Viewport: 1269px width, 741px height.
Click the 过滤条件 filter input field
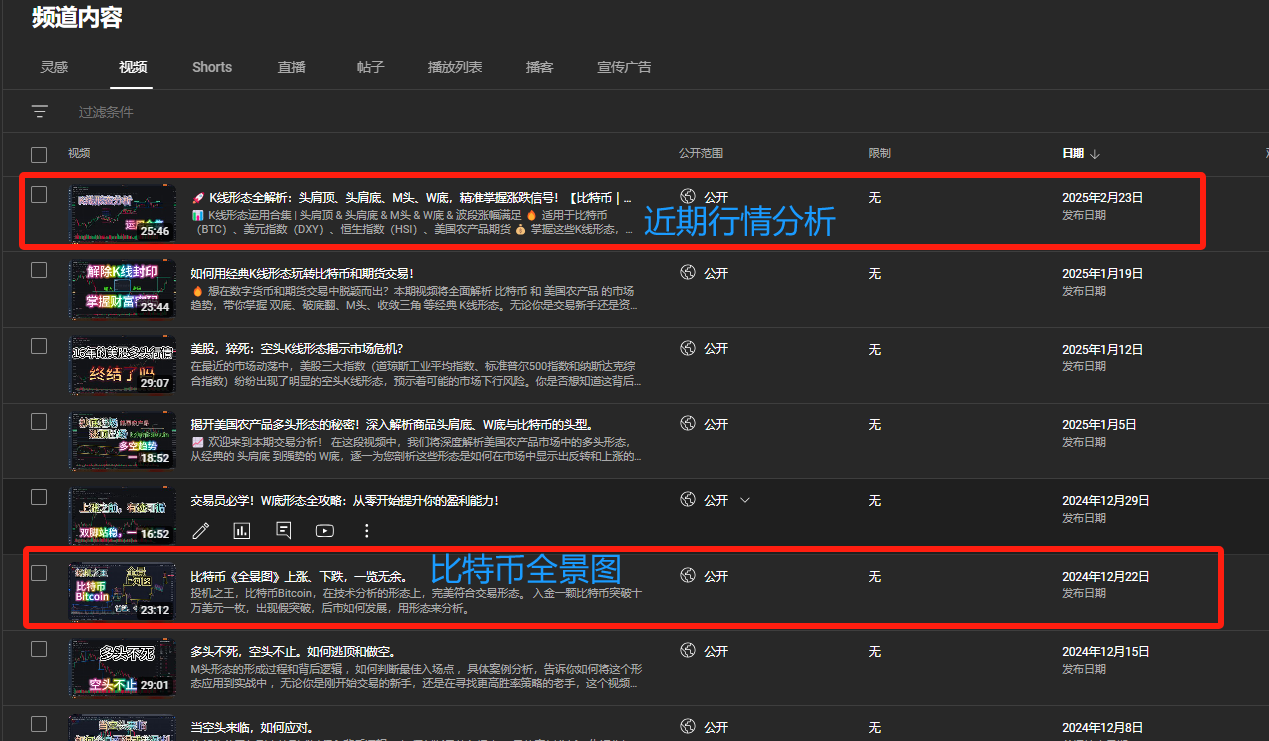[106, 112]
